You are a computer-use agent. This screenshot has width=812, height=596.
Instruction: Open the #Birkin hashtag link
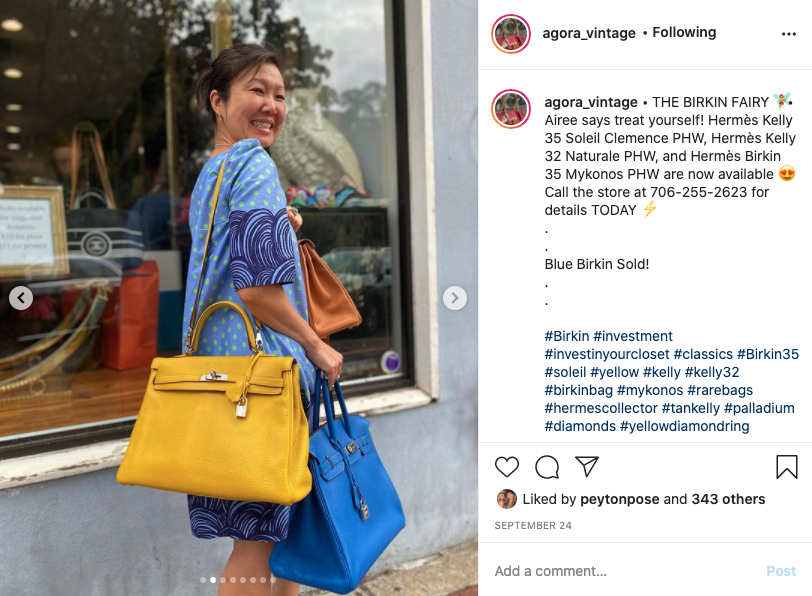point(567,336)
